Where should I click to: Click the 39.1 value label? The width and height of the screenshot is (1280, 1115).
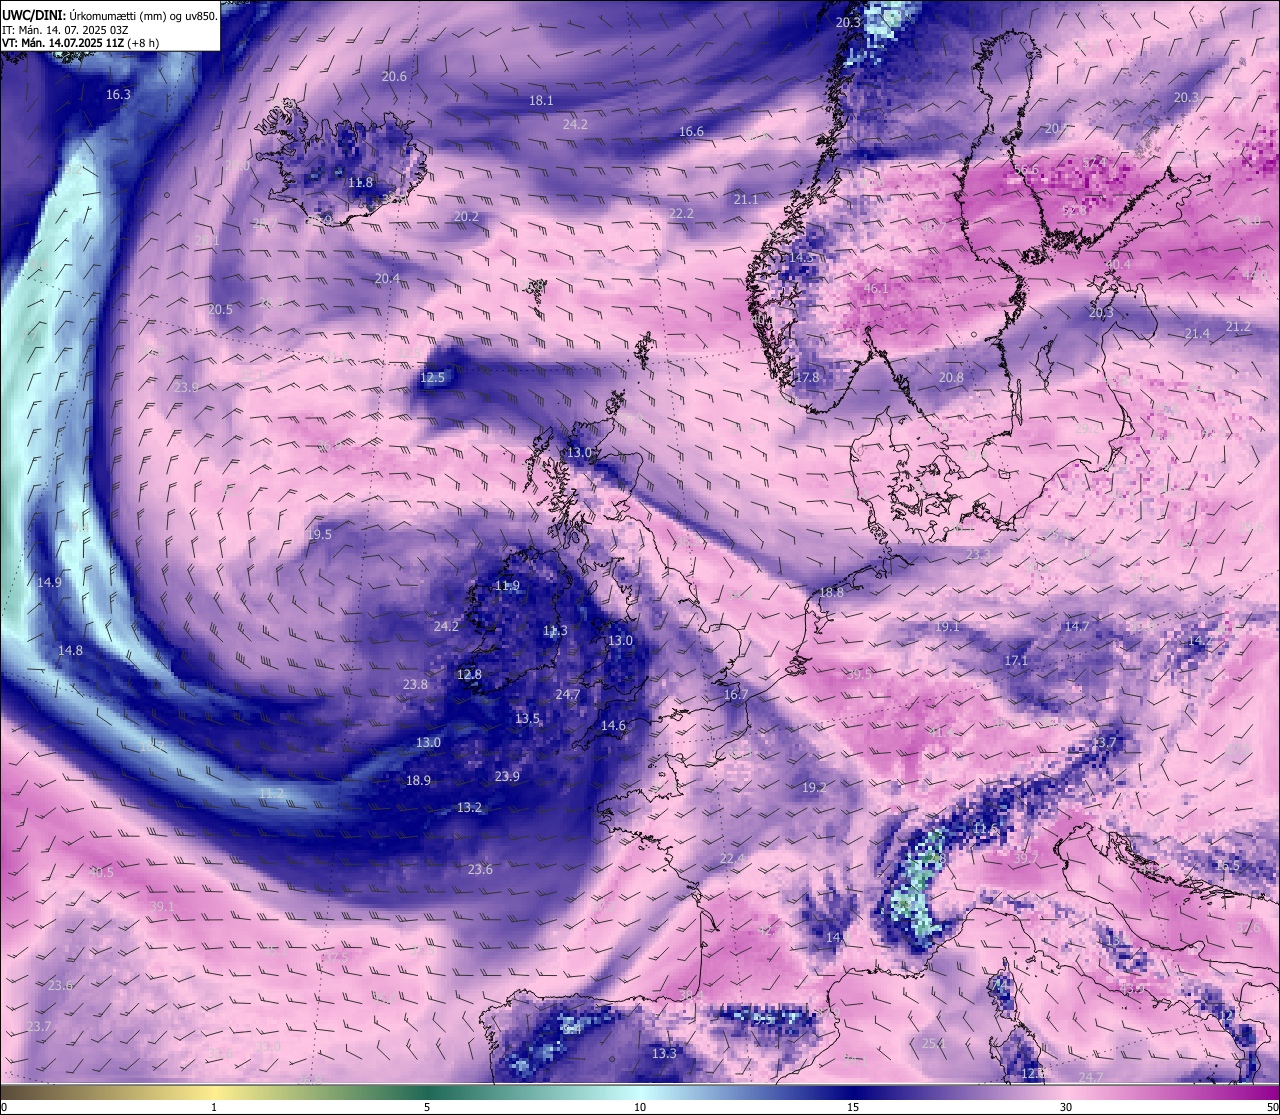click(x=161, y=906)
